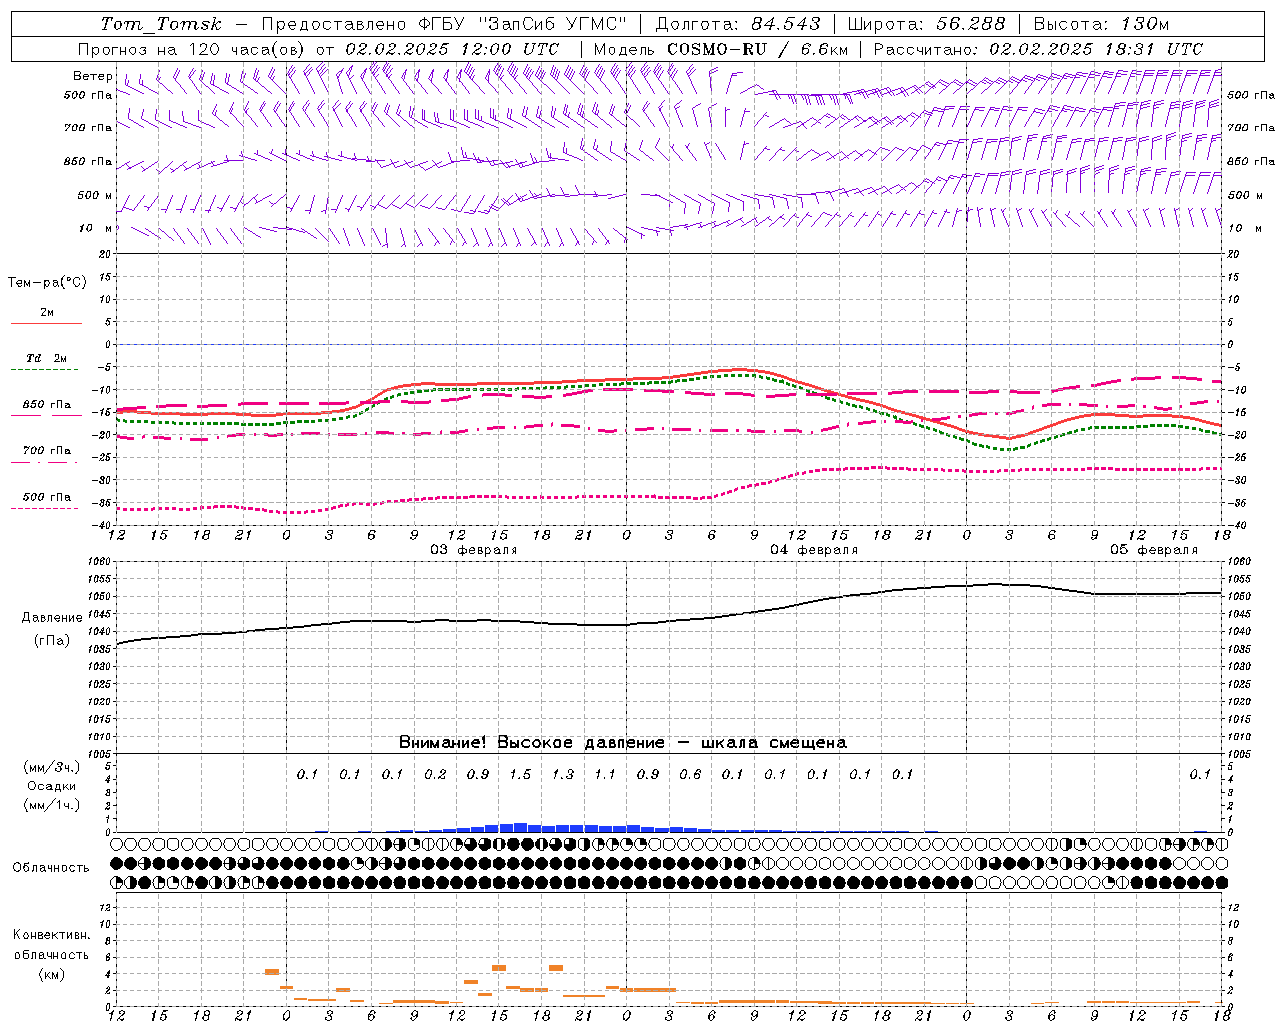Select the 'Широта: 56.288' header field
The height and width of the screenshot is (1024, 1280).
(926, 24)
